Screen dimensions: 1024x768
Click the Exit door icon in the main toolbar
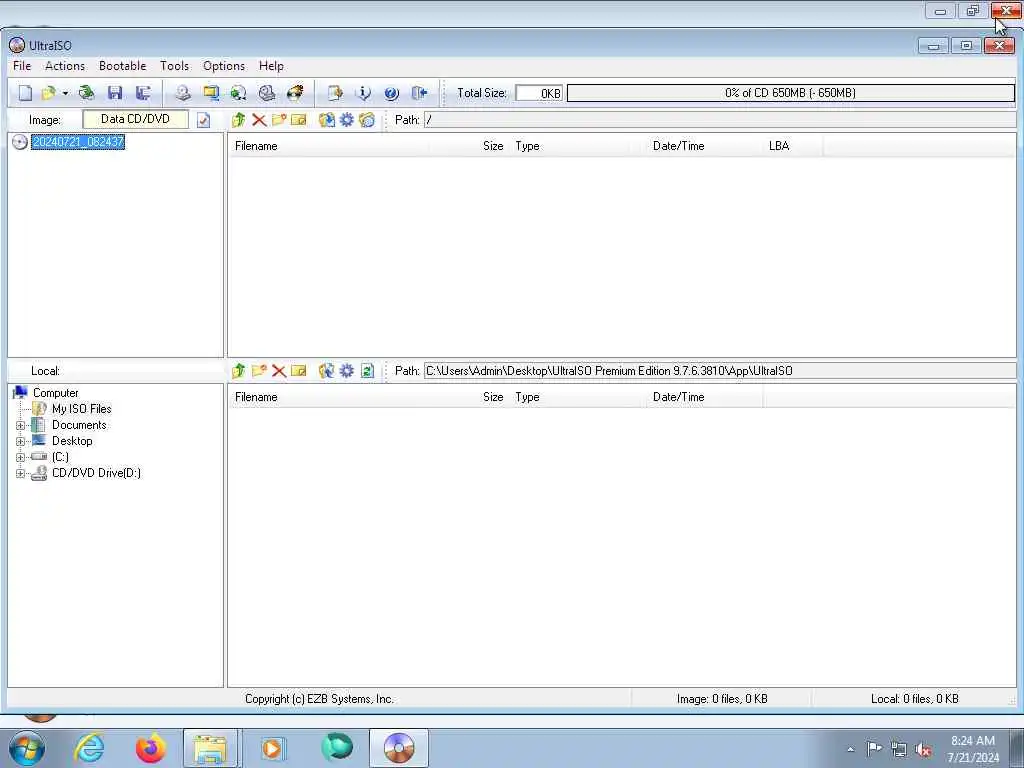coord(419,93)
